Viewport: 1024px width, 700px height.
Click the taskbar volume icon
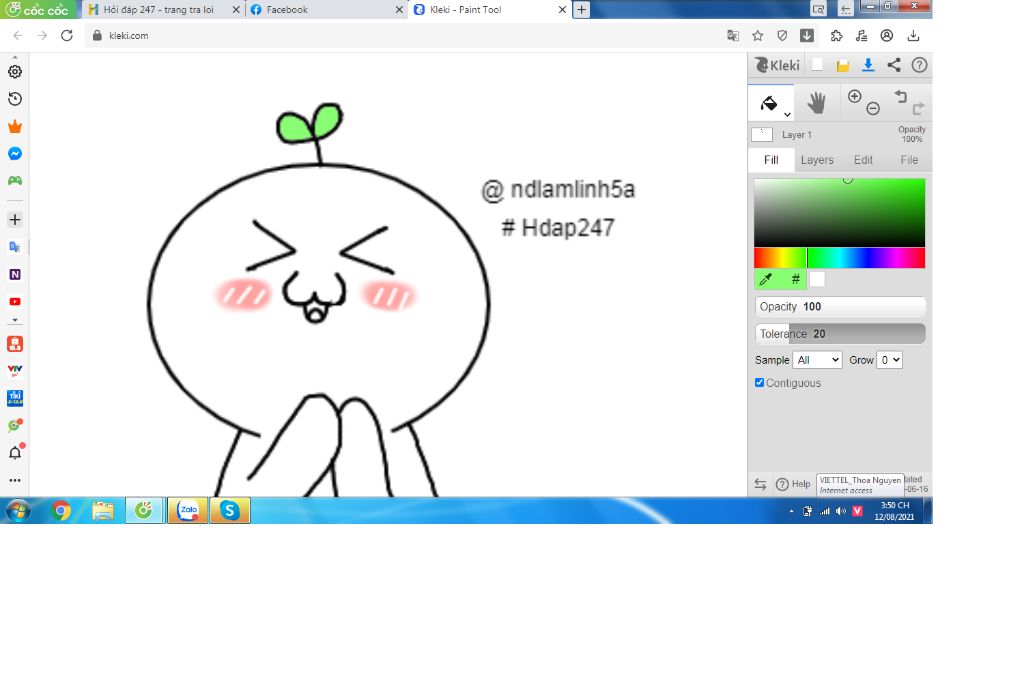pos(840,511)
